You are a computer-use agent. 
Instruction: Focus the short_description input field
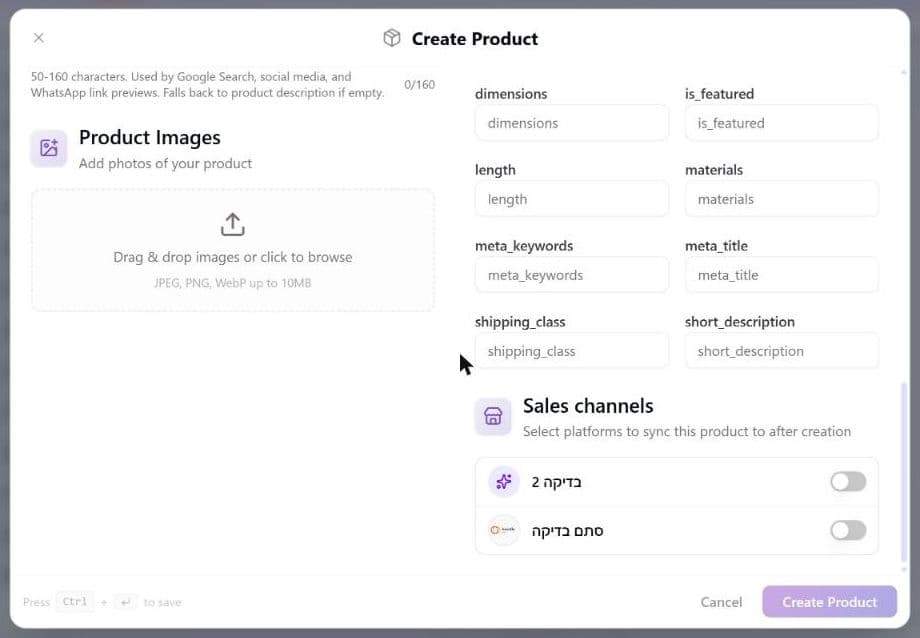[782, 351]
